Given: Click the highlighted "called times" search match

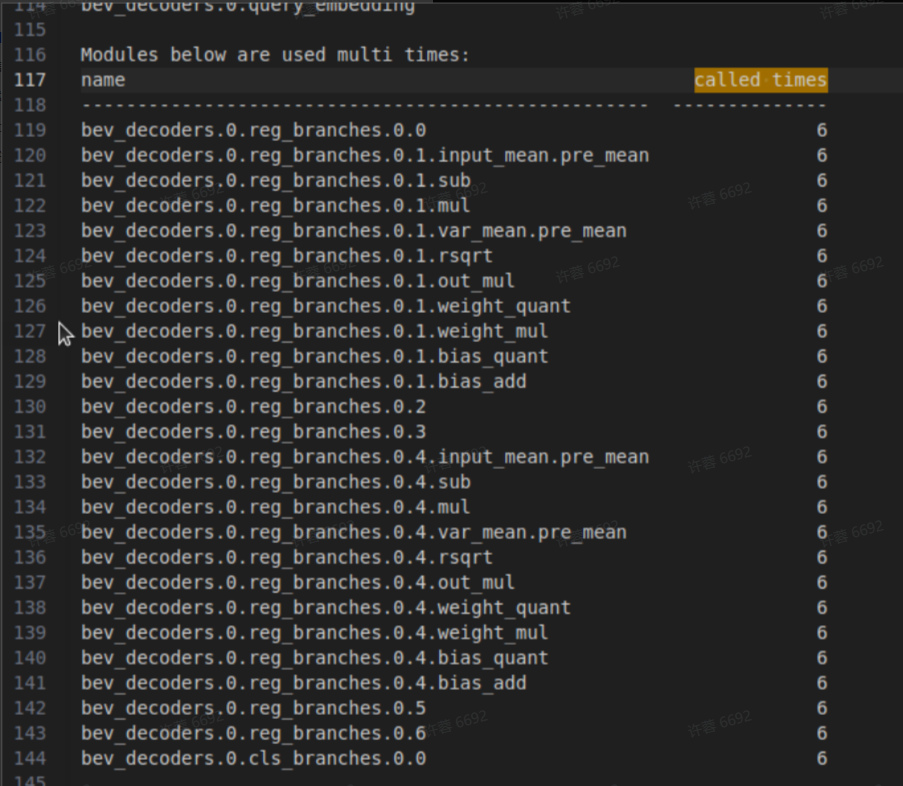Looking at the screenshot, I should 760,80.
